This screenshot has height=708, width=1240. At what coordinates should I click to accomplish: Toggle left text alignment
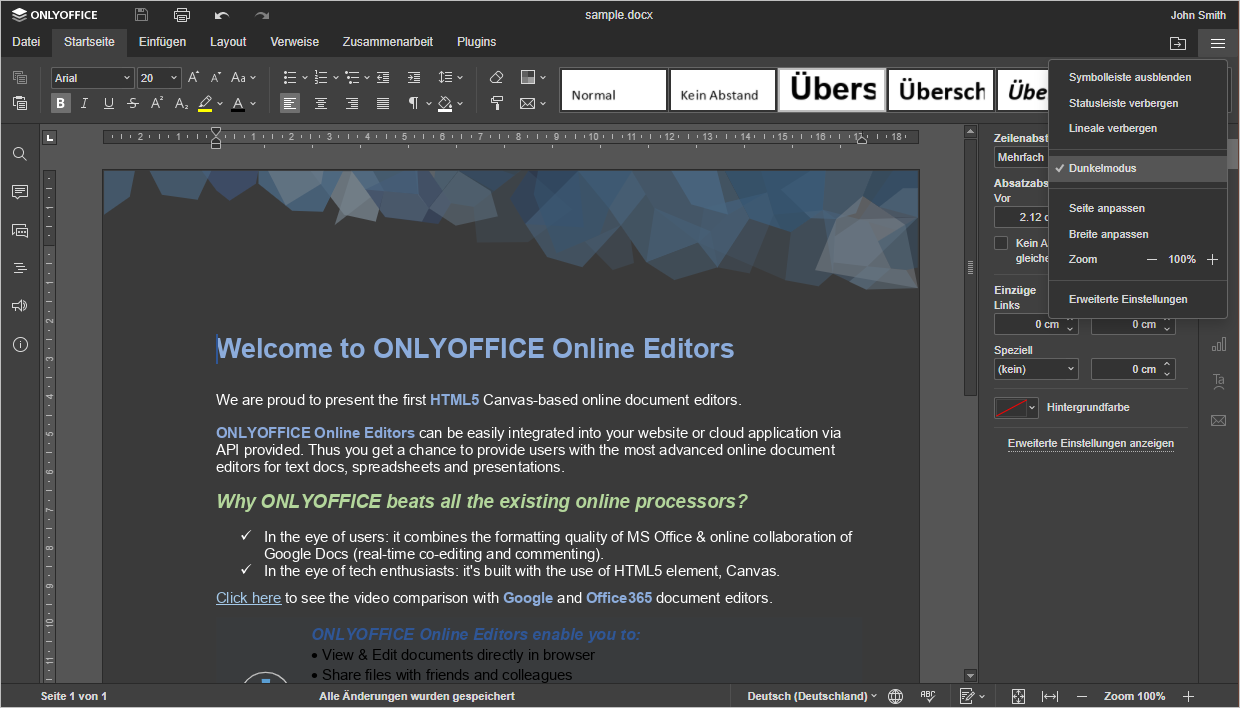tap(290, 103)
